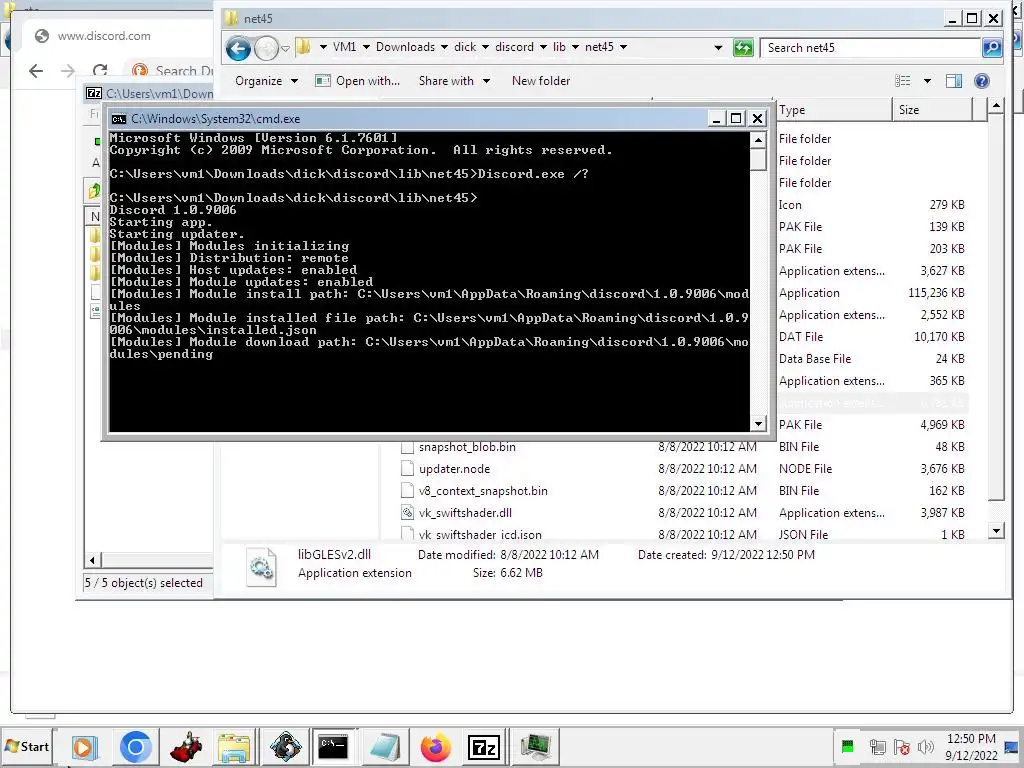Click the vk_swiftshader.dll file icon
Viewport: 1024px width, 768px height.
tap(408, 513)
